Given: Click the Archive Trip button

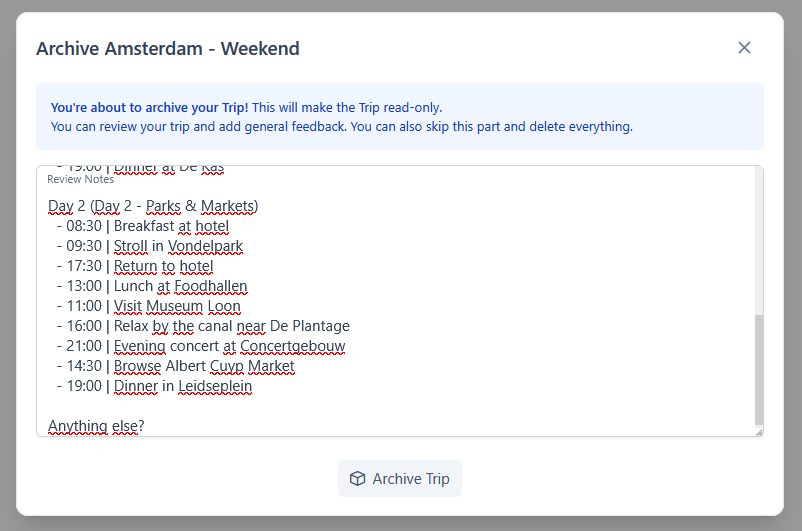Looking at the screenshot, I should 400,479.
